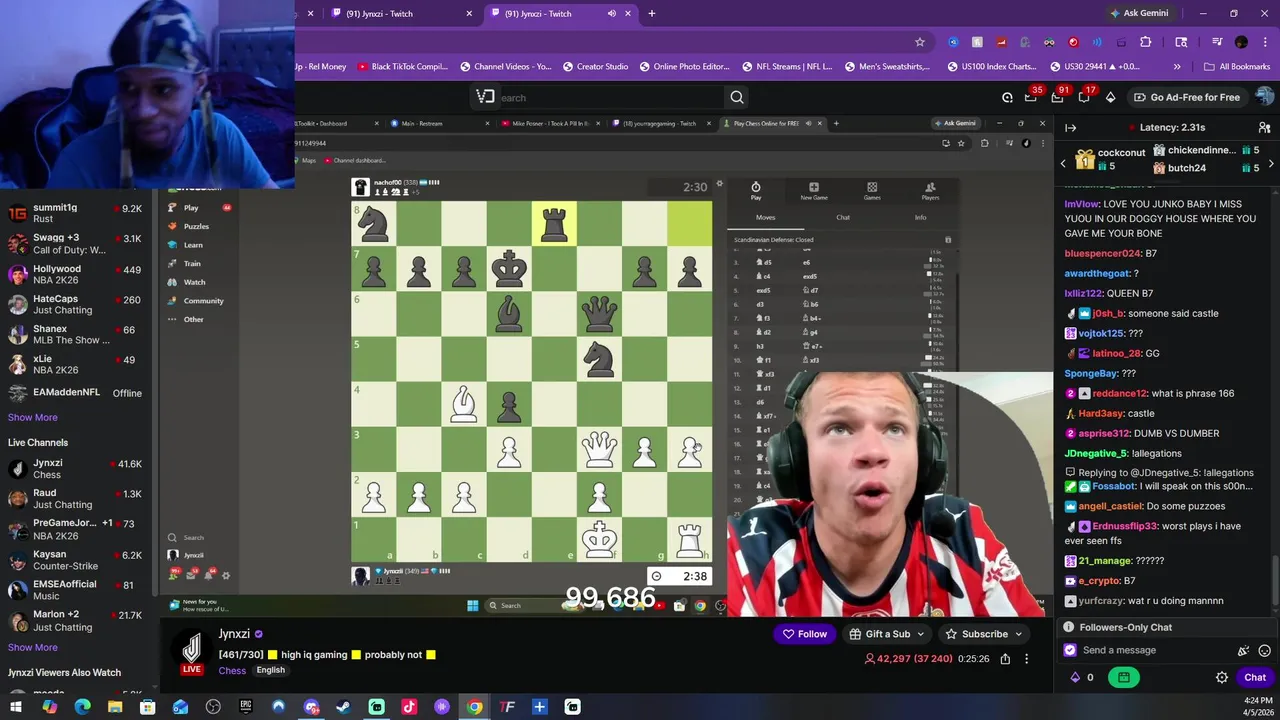Click the Twitch search input box
The image size is (1280, 720).
(x=610, y=97)
